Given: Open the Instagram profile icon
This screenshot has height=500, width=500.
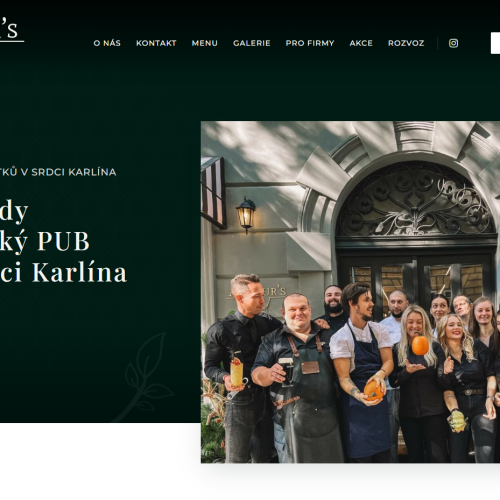Looking at the screenshot, I should click(x=453, y=43).
